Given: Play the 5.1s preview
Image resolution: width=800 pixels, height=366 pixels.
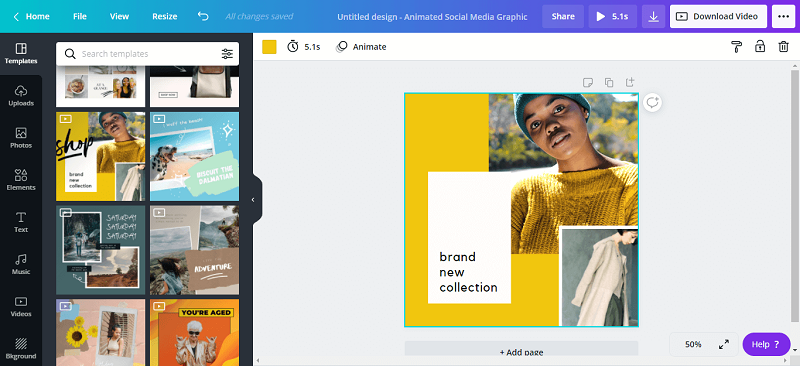Looking at the screenshot, I should pyautogui.click(x=613, y=16).
